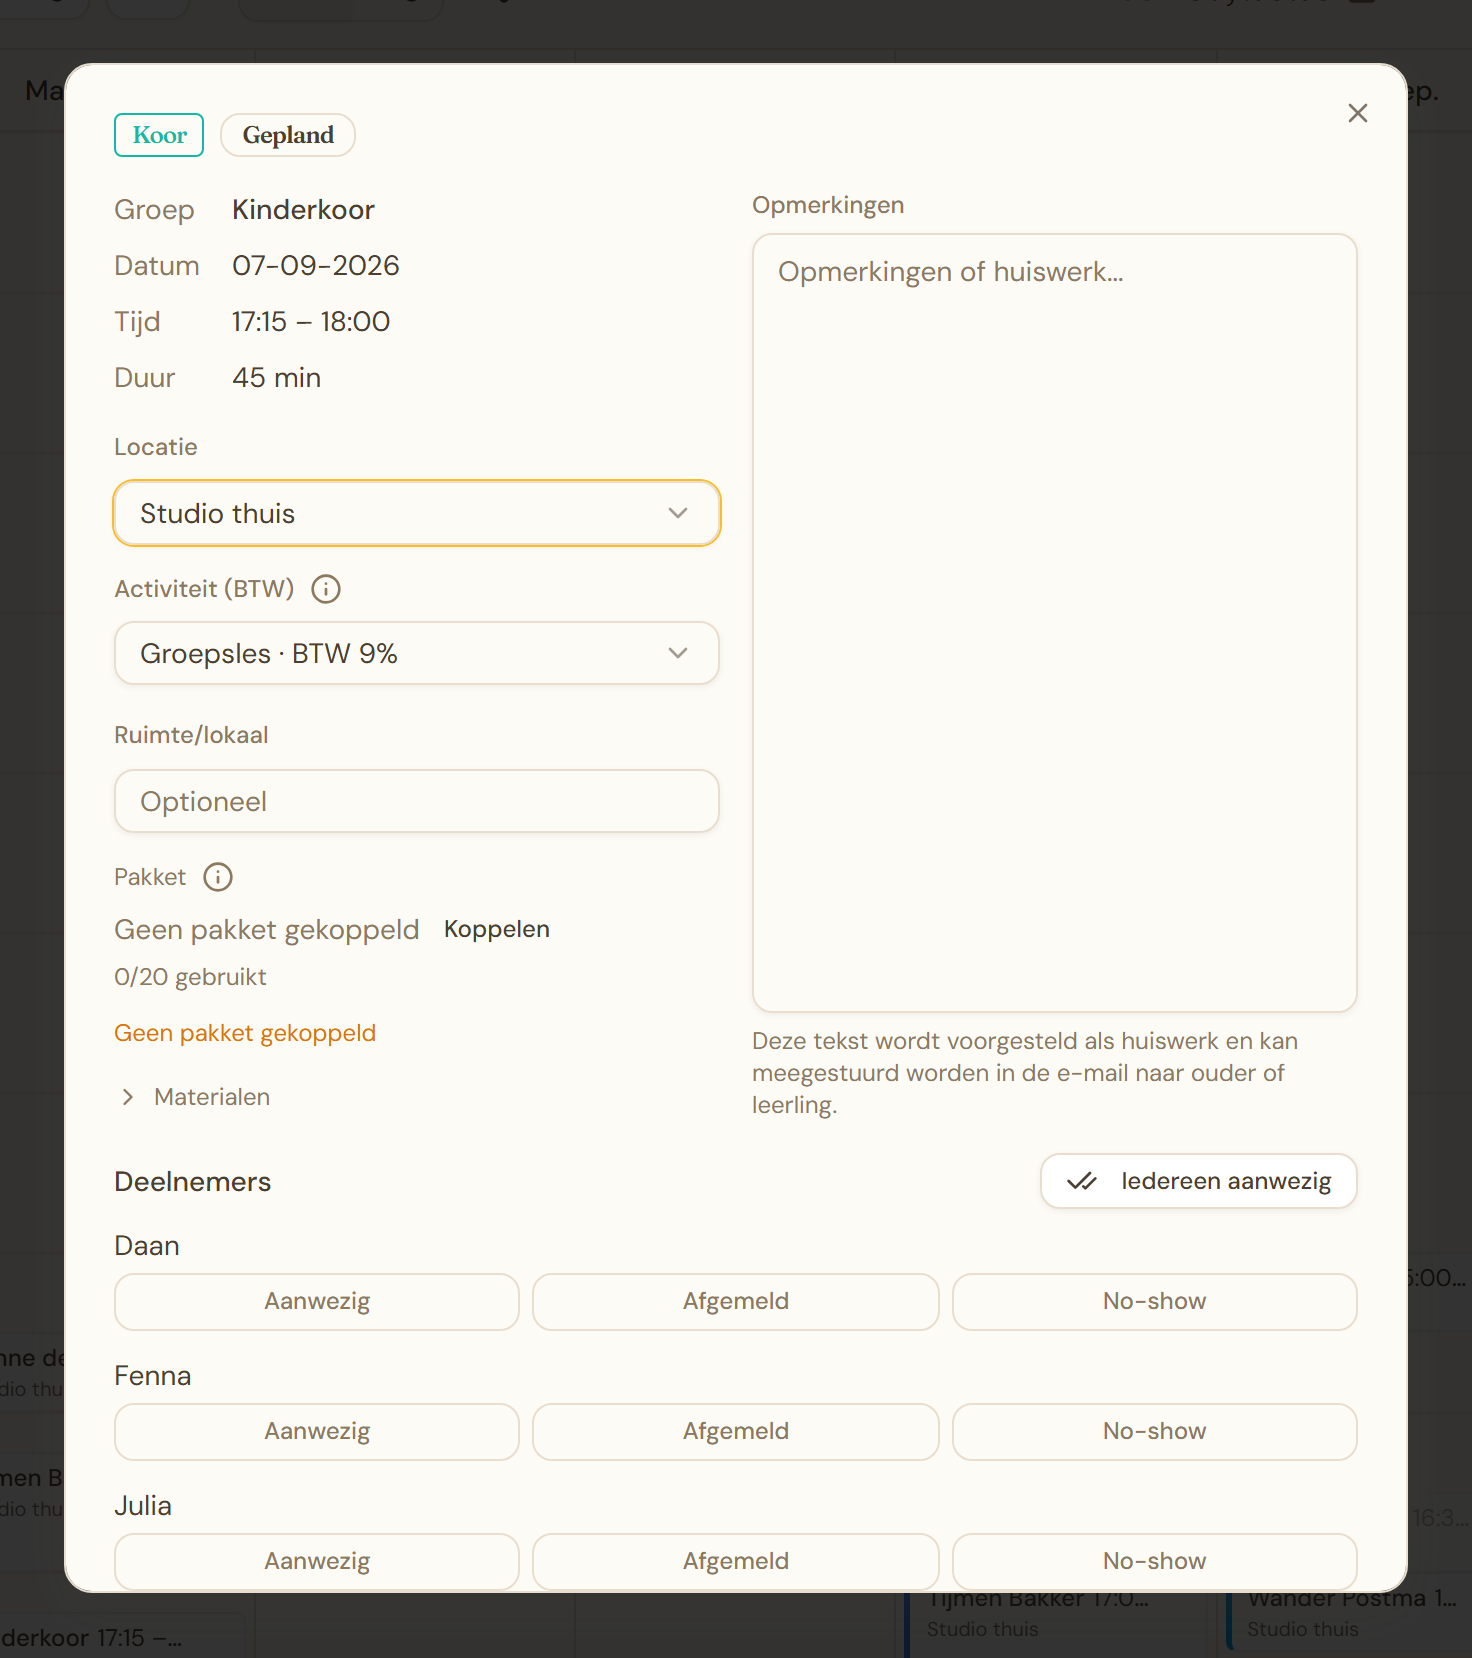Expand the Materialen section
The height and width of the screenshot is (1658, 1472).
(x=194, y=1097)
